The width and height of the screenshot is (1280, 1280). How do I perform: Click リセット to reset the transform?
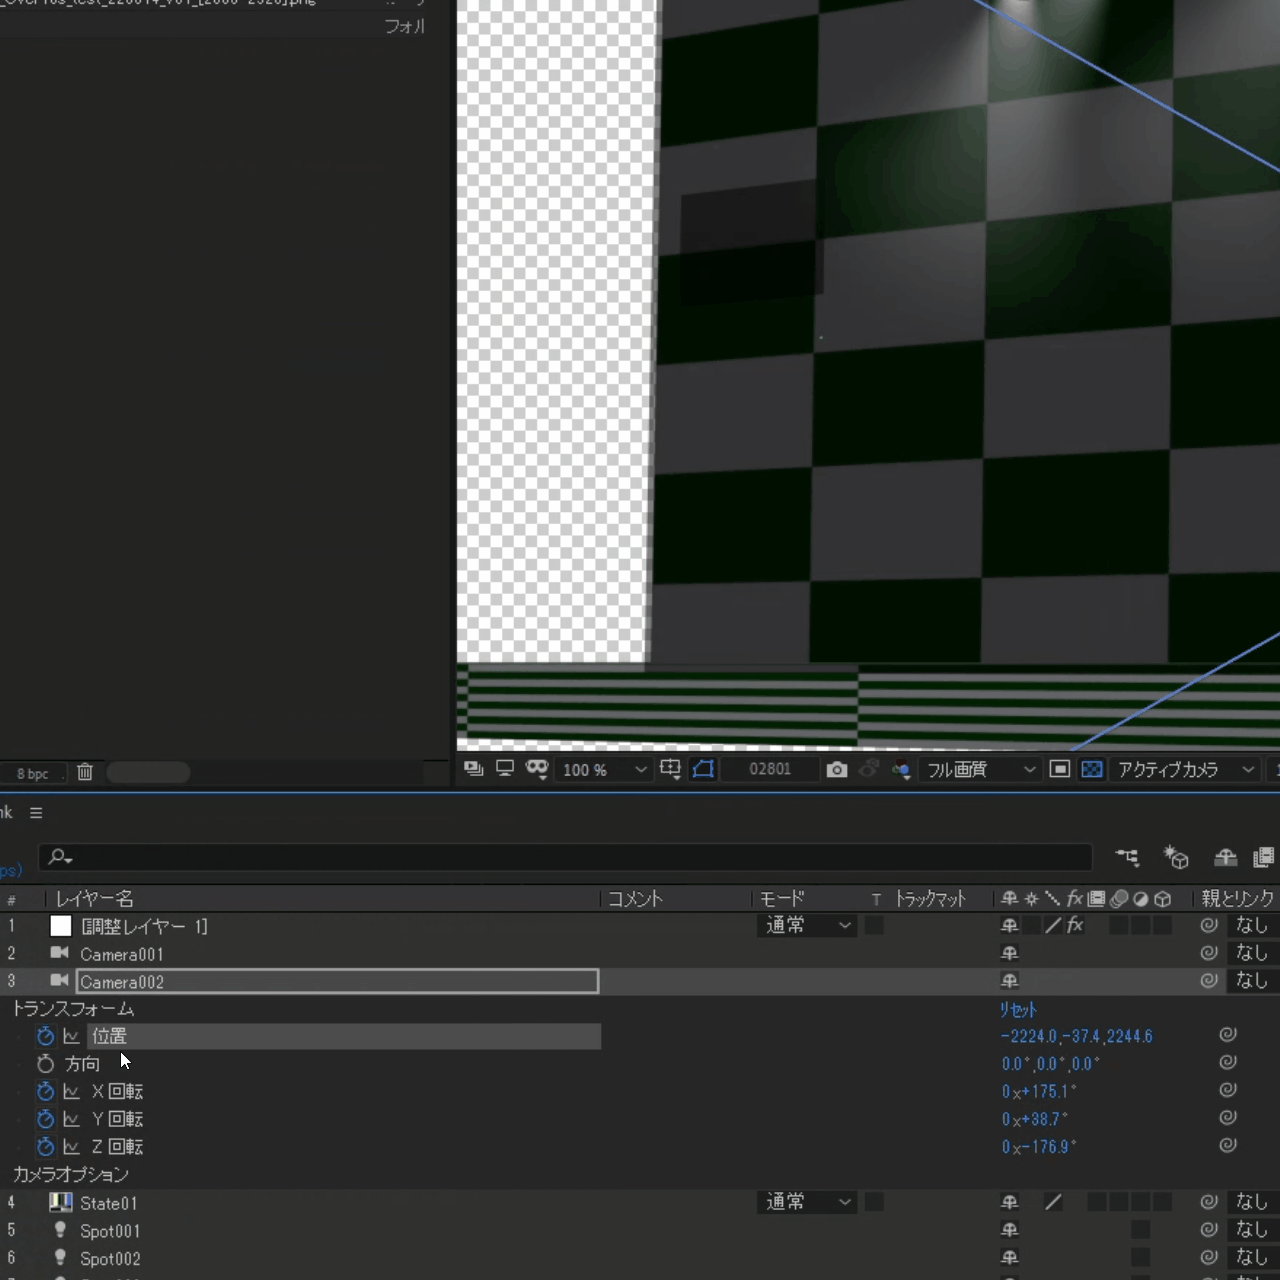tap(1018, 1010)
